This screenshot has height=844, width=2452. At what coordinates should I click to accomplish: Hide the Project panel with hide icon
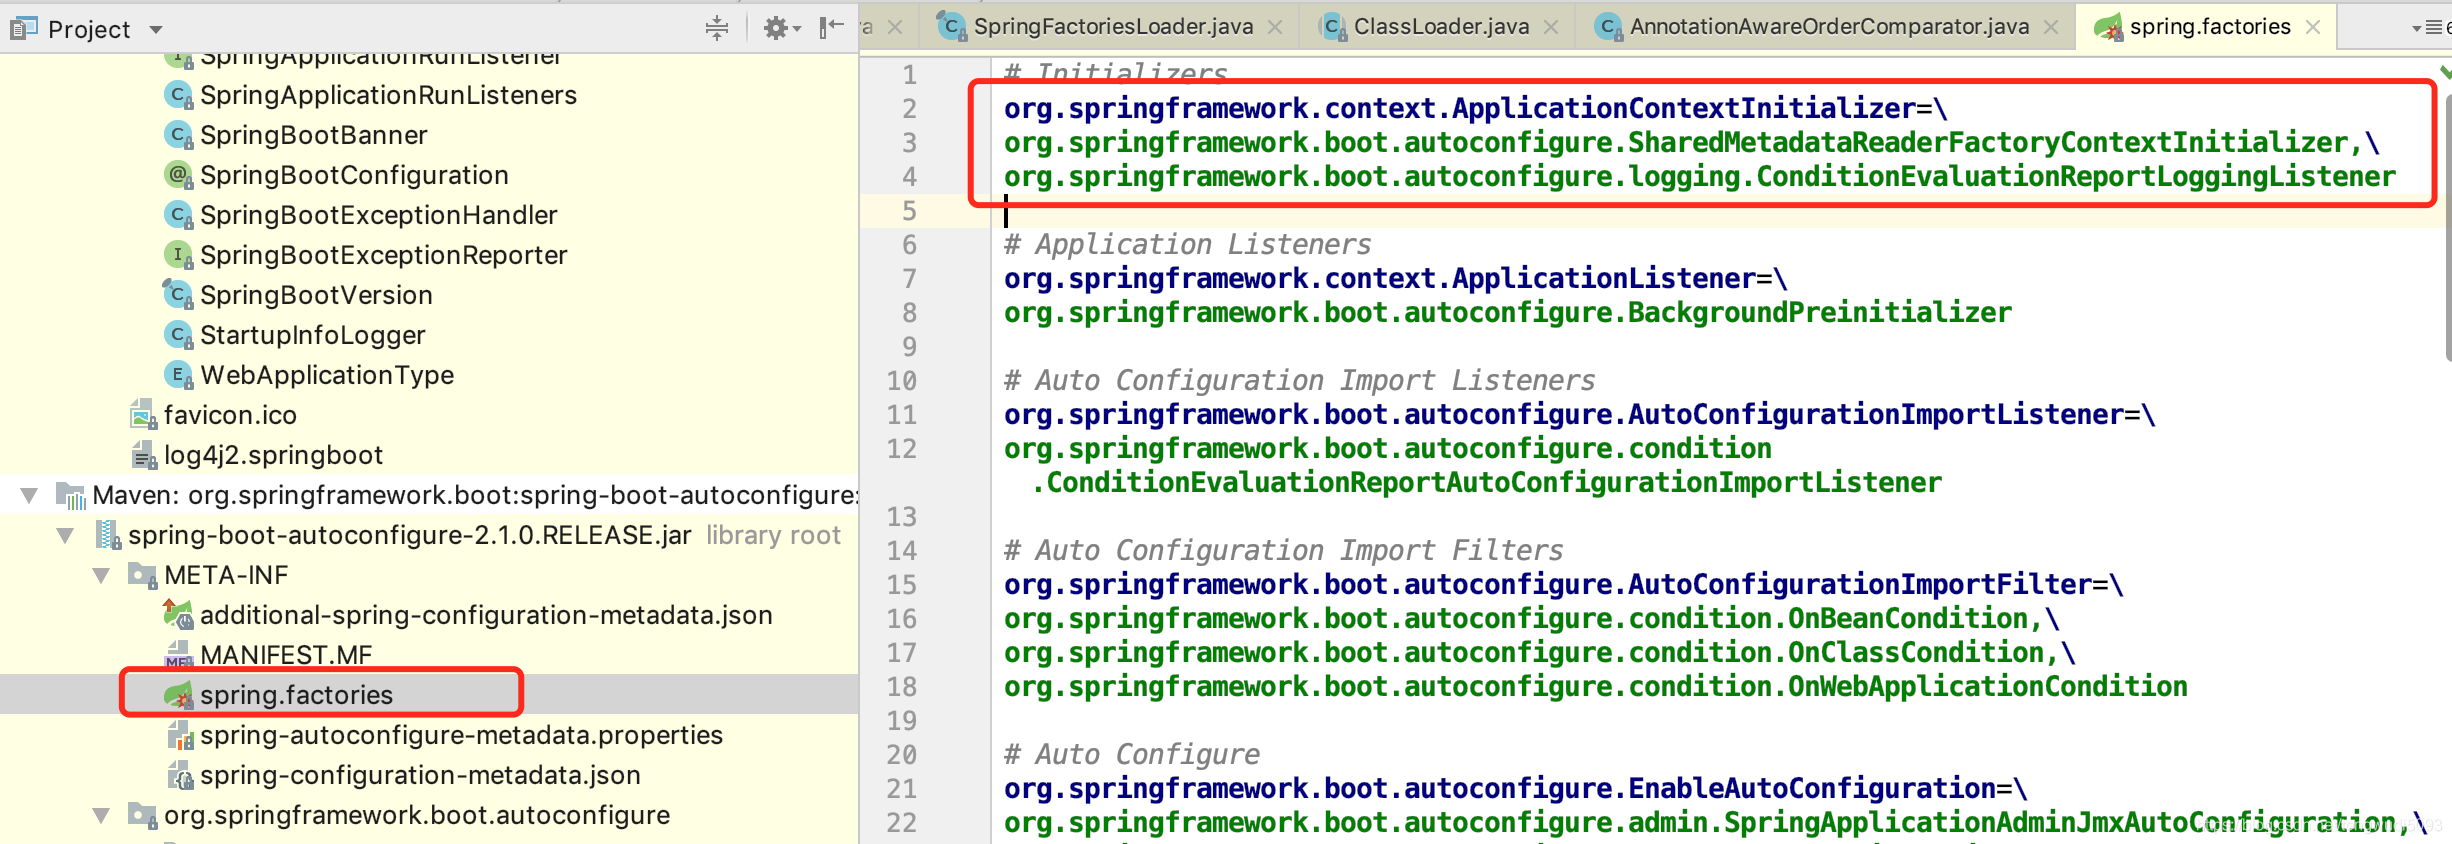tap(831, 28)
